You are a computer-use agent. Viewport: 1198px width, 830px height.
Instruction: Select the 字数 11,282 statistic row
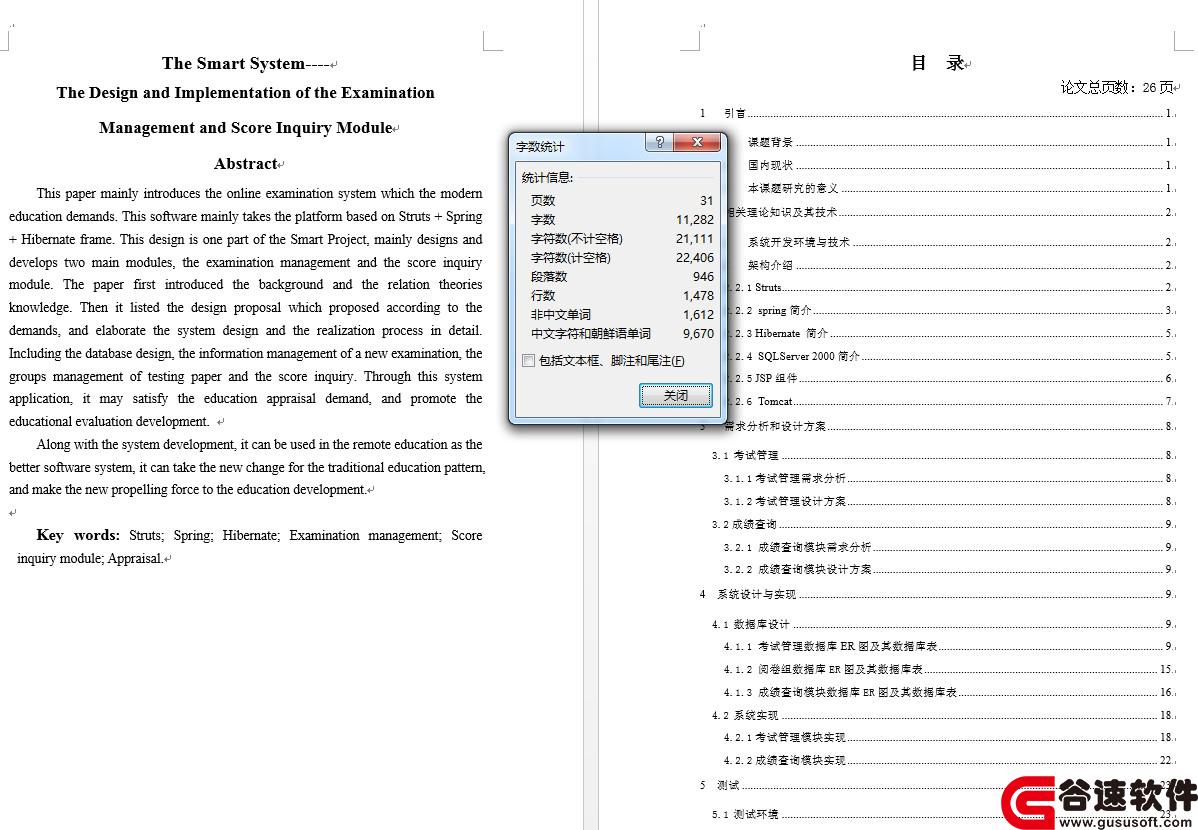pyautogui.click(x=621, y=219)
